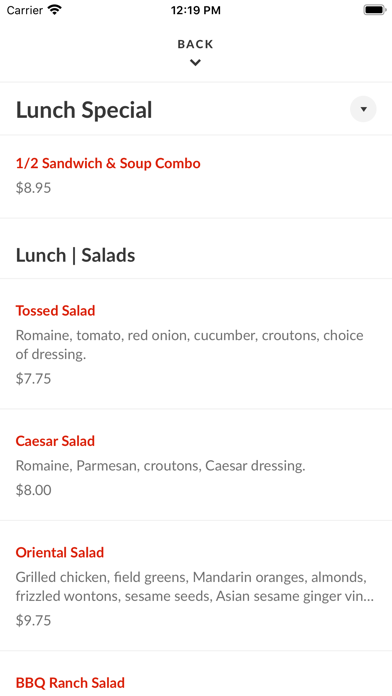Tap the $9.75 Oriental Salad price
This screenshot has width=392, height=696.
point(33,620)
